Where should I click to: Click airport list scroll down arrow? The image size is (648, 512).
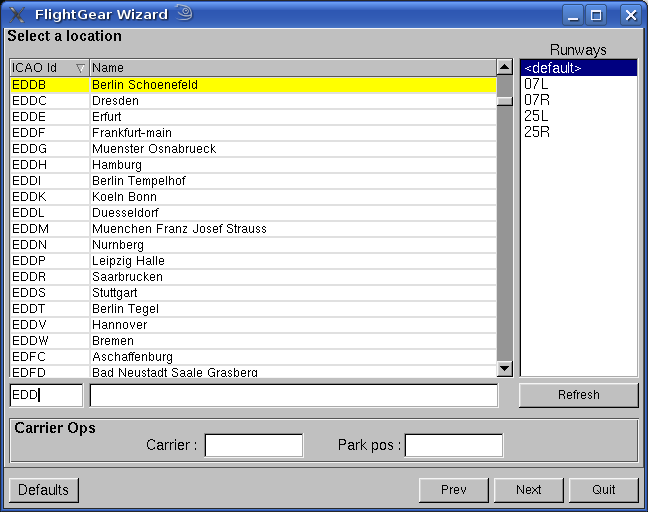[505, 368]
